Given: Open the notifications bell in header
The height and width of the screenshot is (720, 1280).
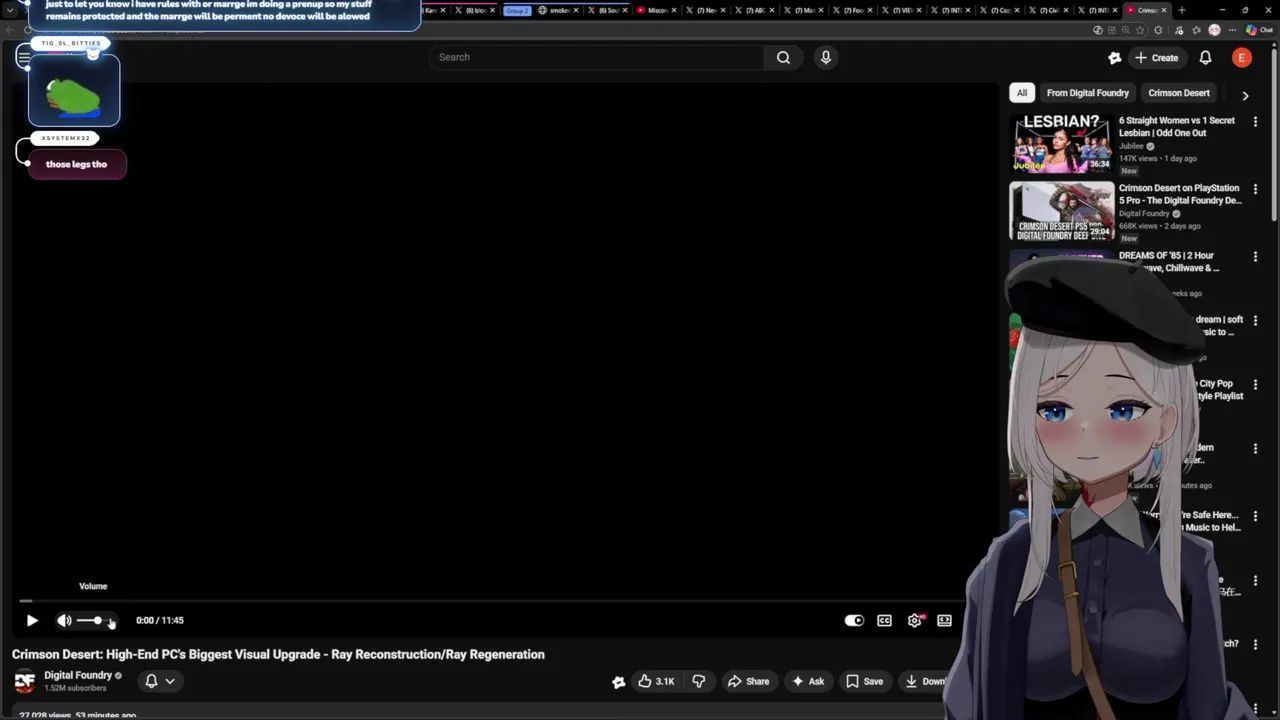Looking at the screenshot, I should (1206, 57).
